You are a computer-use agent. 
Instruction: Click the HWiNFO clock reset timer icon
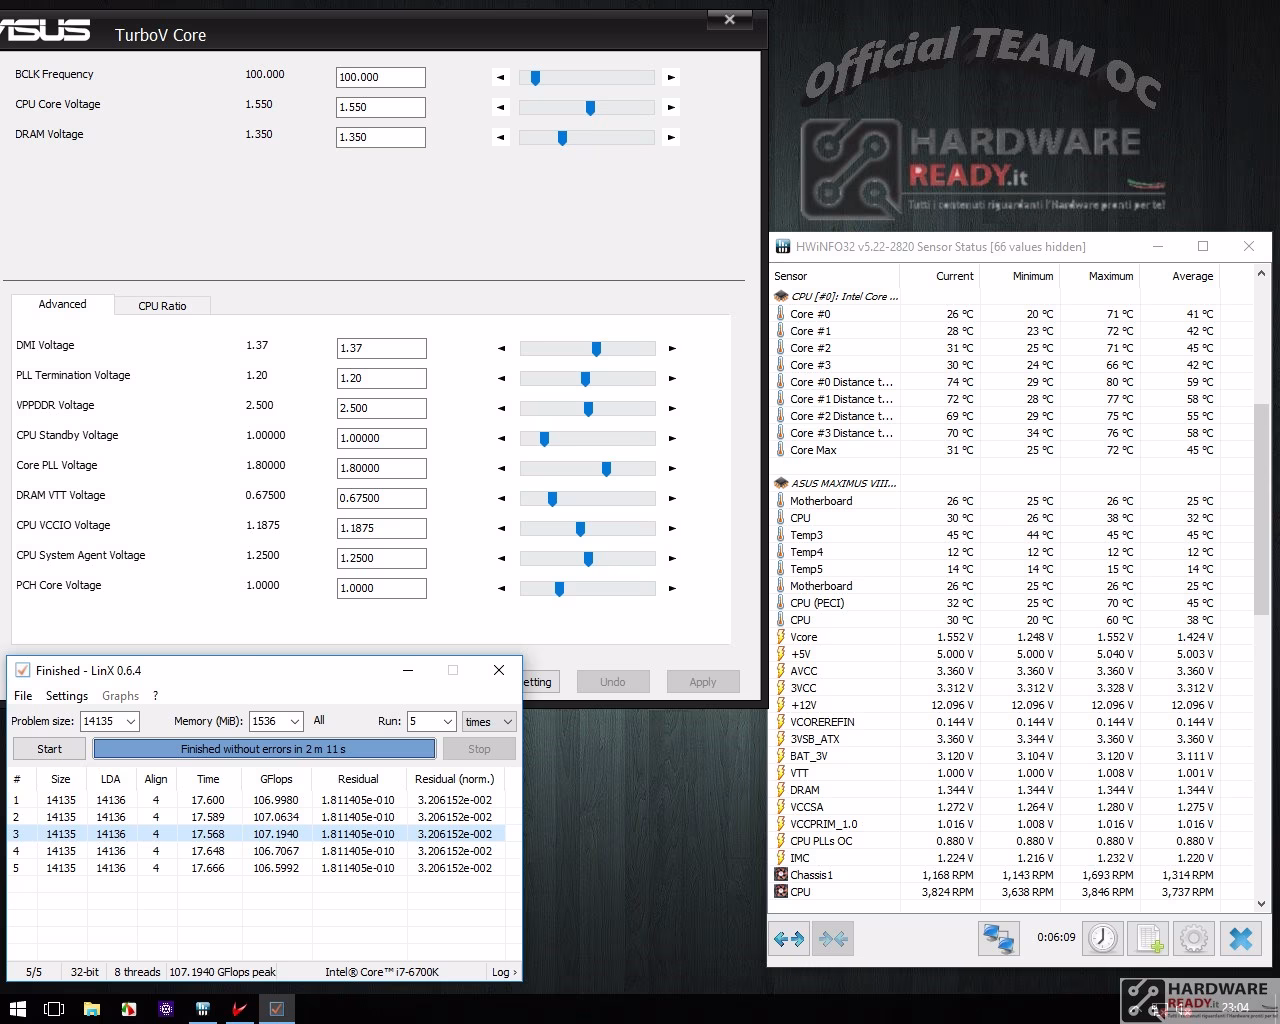[1103, 938]
